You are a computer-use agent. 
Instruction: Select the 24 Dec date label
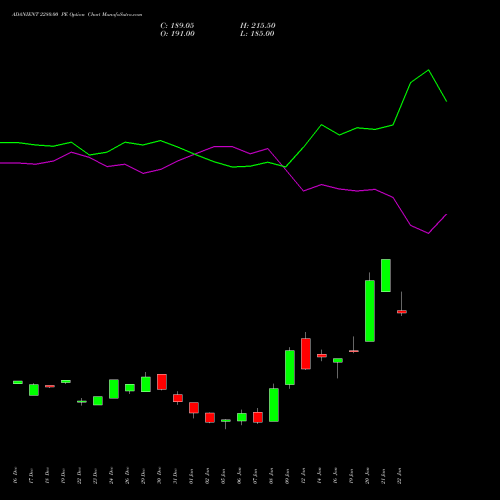tap(111, 476)
